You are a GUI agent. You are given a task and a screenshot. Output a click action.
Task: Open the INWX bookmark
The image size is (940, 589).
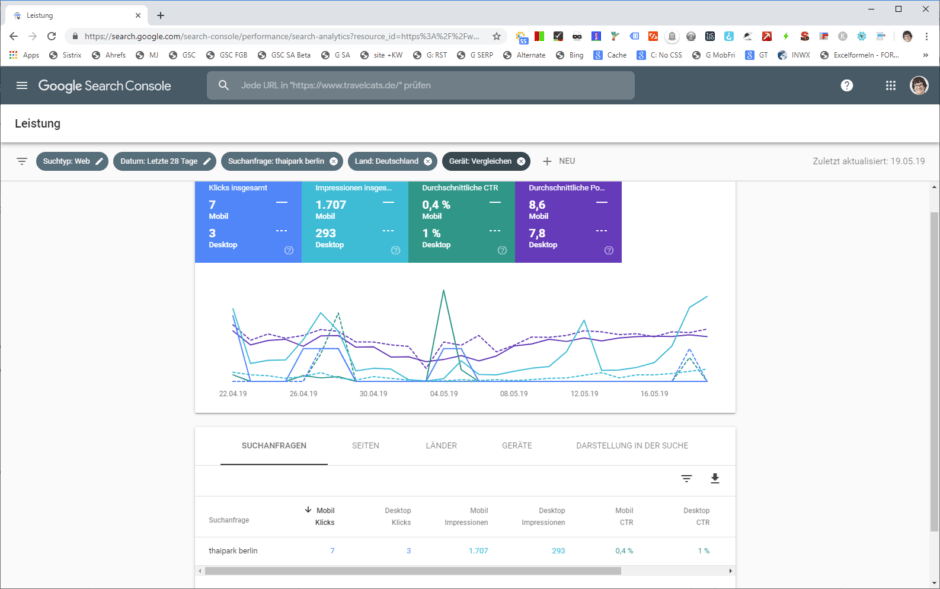click(794, 55)
